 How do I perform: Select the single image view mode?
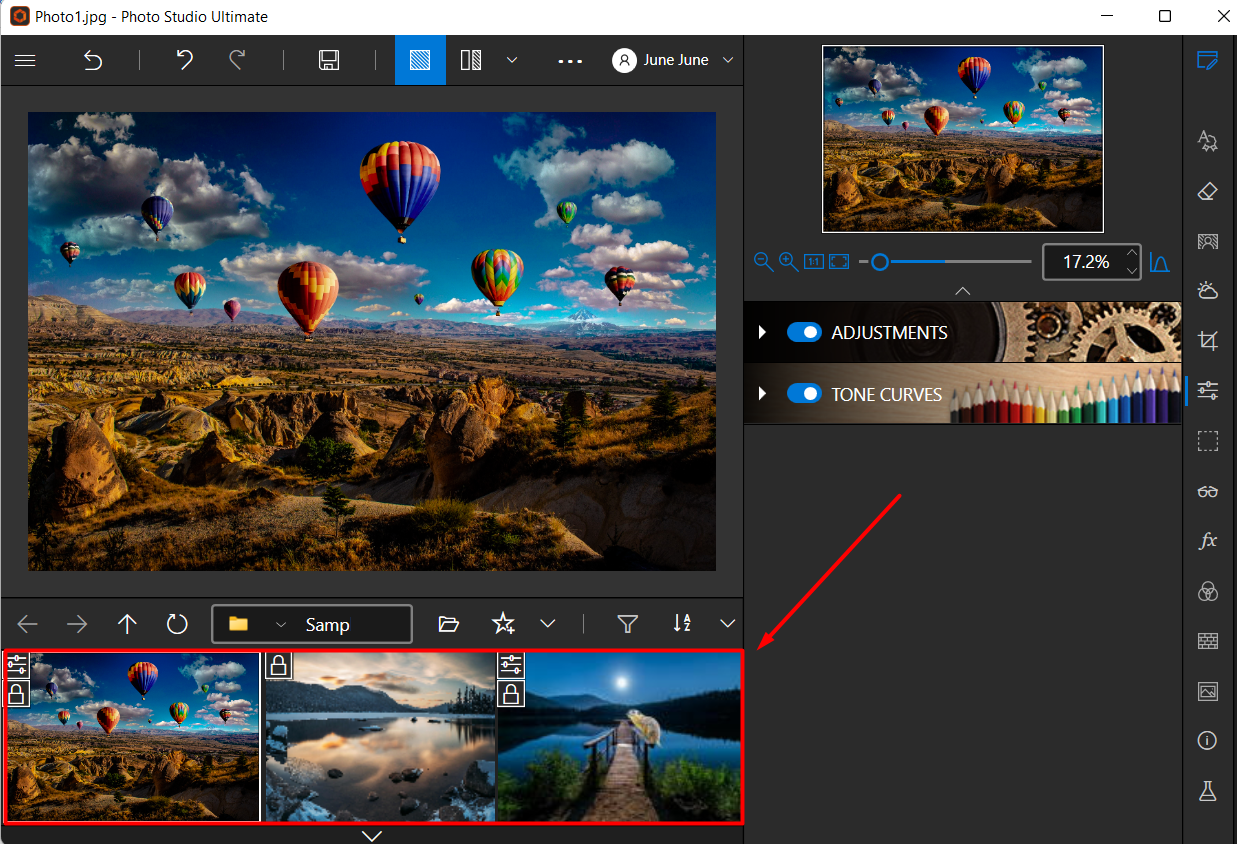(x=420, y=60)
